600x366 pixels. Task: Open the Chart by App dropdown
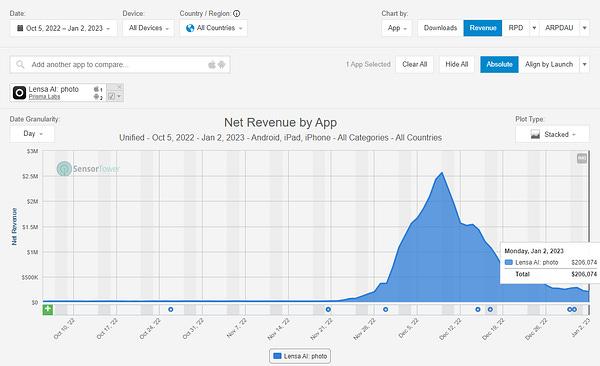(x=397, y=28)
